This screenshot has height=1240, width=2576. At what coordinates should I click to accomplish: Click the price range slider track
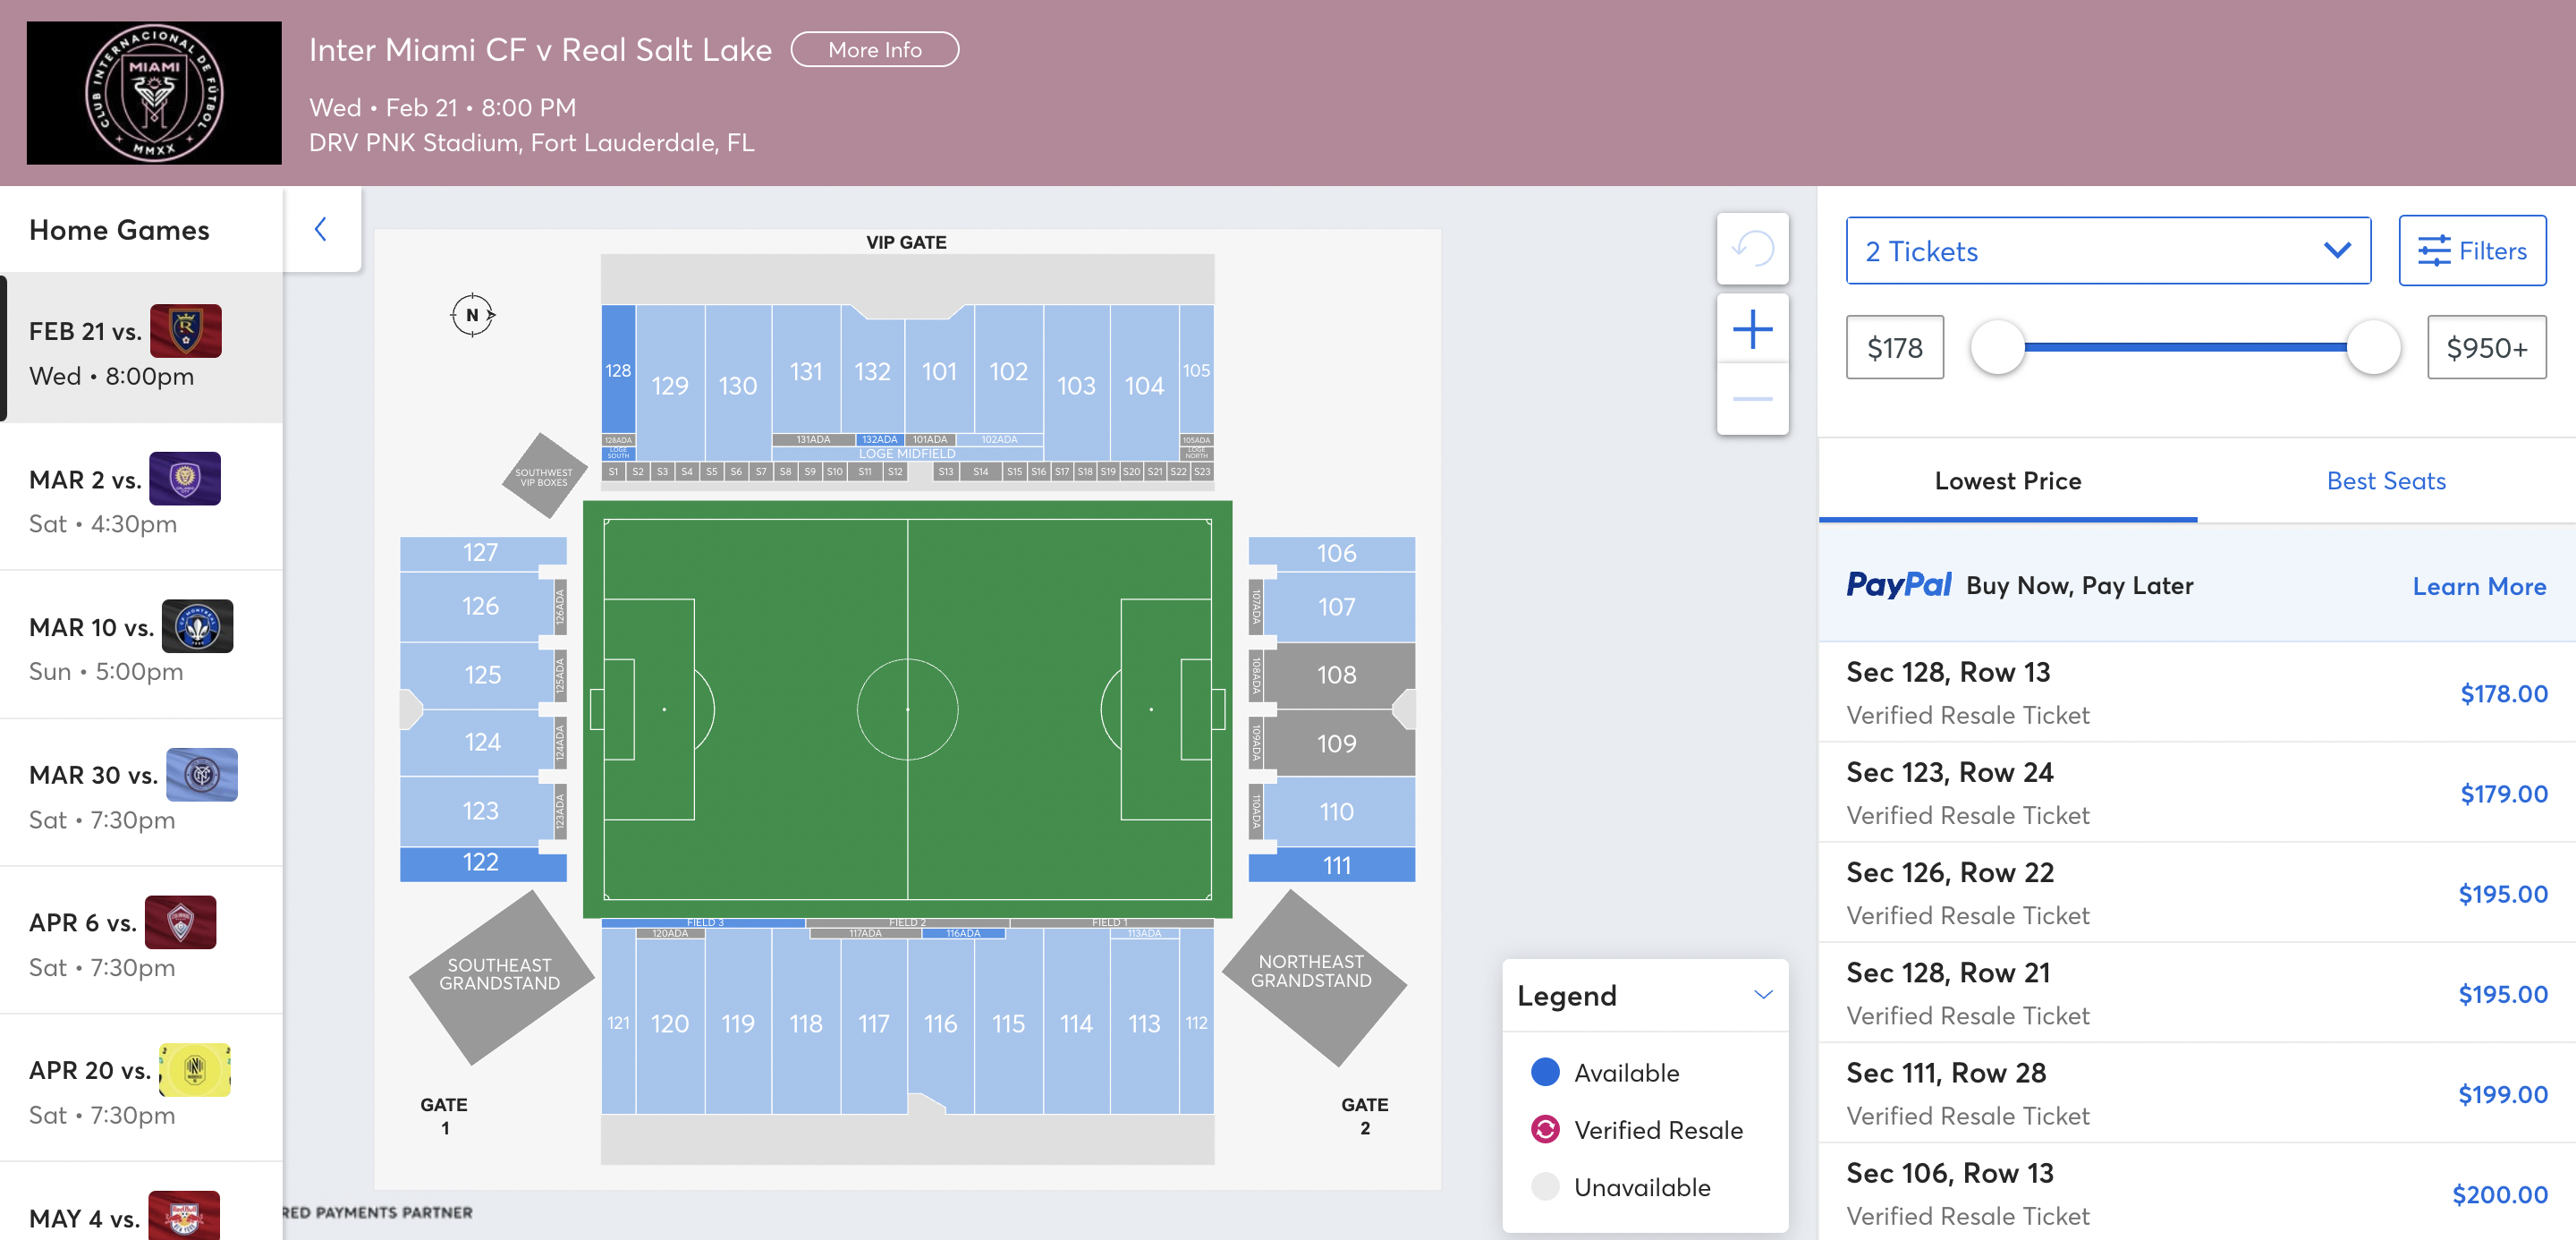[x=2185, y=347]
